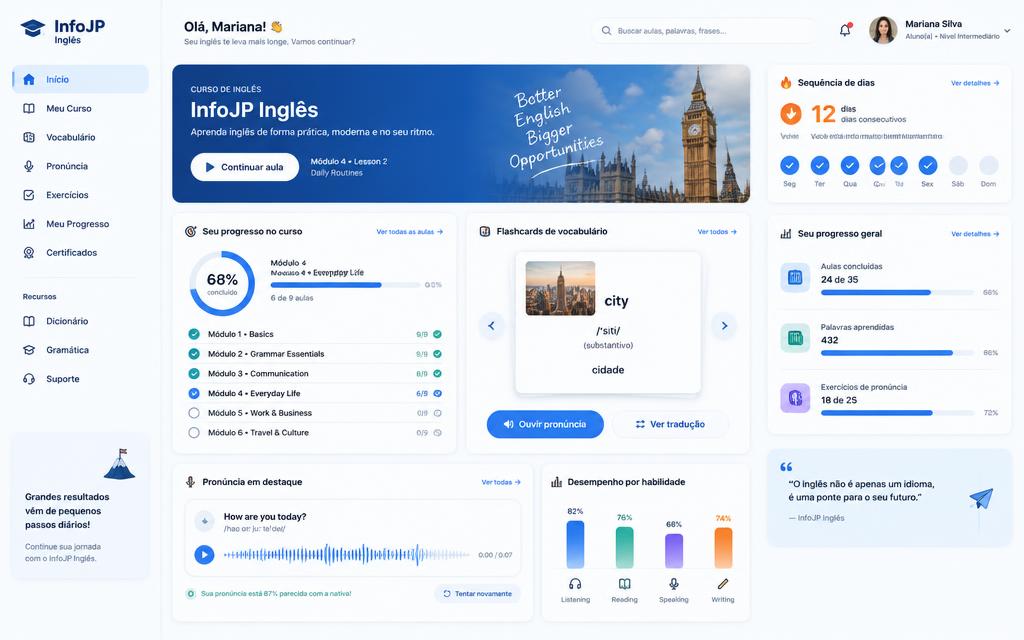
Task: Click the Exercícios de pronúncia stat icon
Action: click(x=795, y=398)
